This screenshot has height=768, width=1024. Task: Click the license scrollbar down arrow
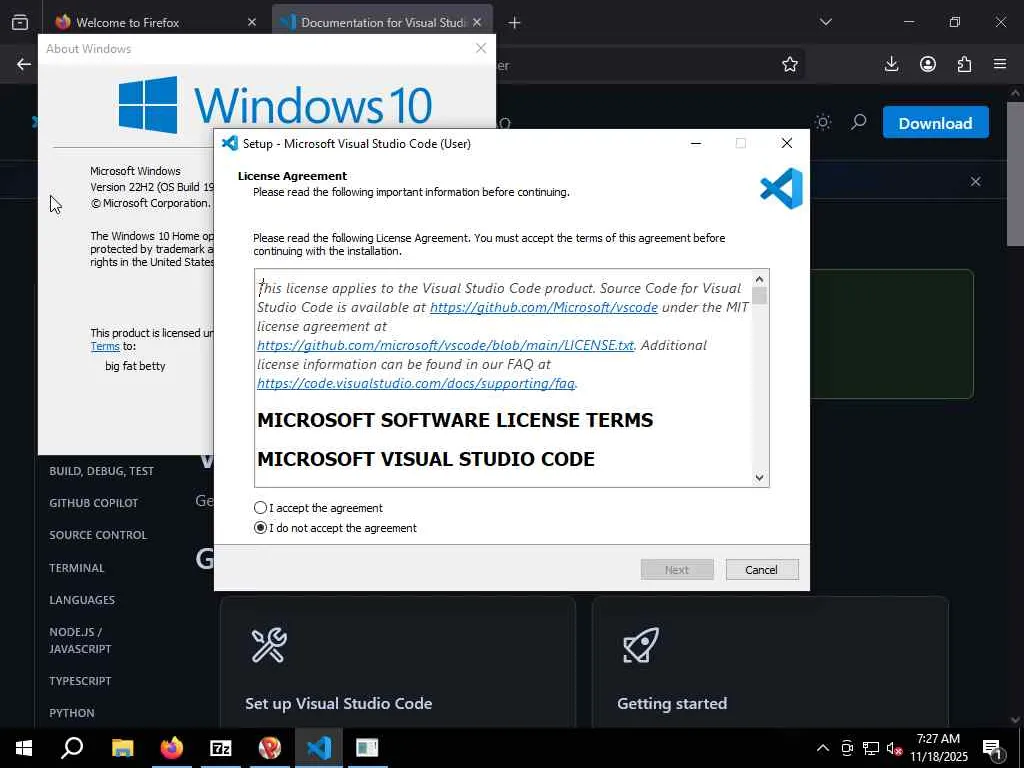point(759,477)
